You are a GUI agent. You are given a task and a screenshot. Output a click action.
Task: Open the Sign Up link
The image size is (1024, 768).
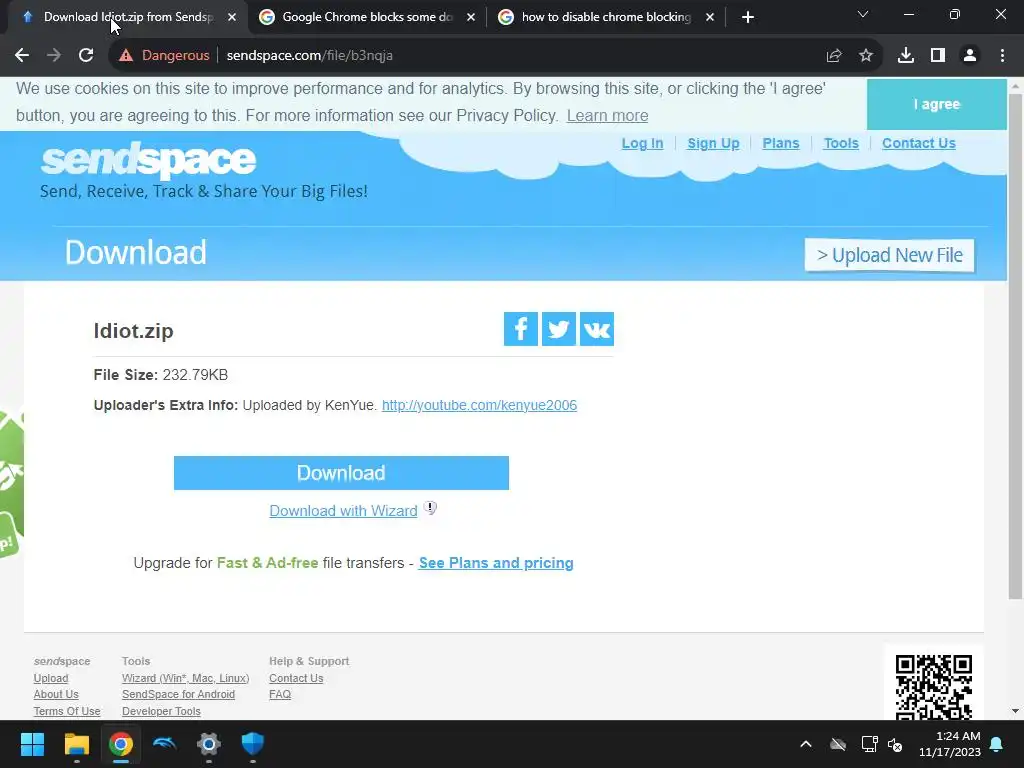(x=713, y=143)
